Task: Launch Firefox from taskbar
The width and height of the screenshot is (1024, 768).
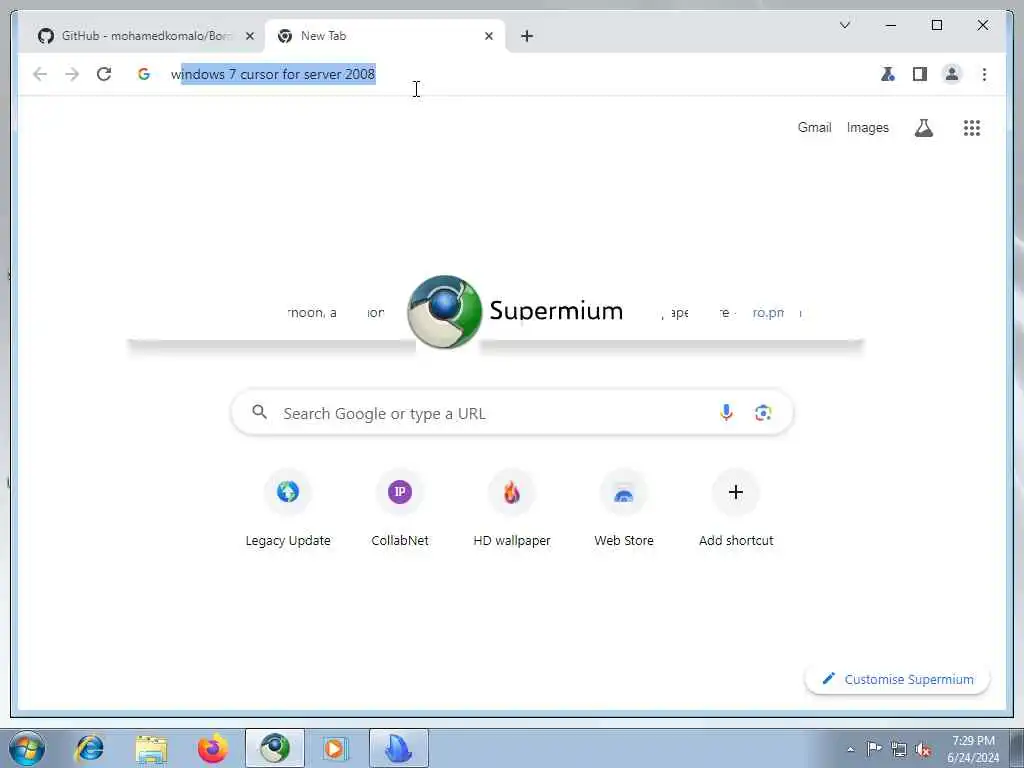Action: [x=213, y=748]
